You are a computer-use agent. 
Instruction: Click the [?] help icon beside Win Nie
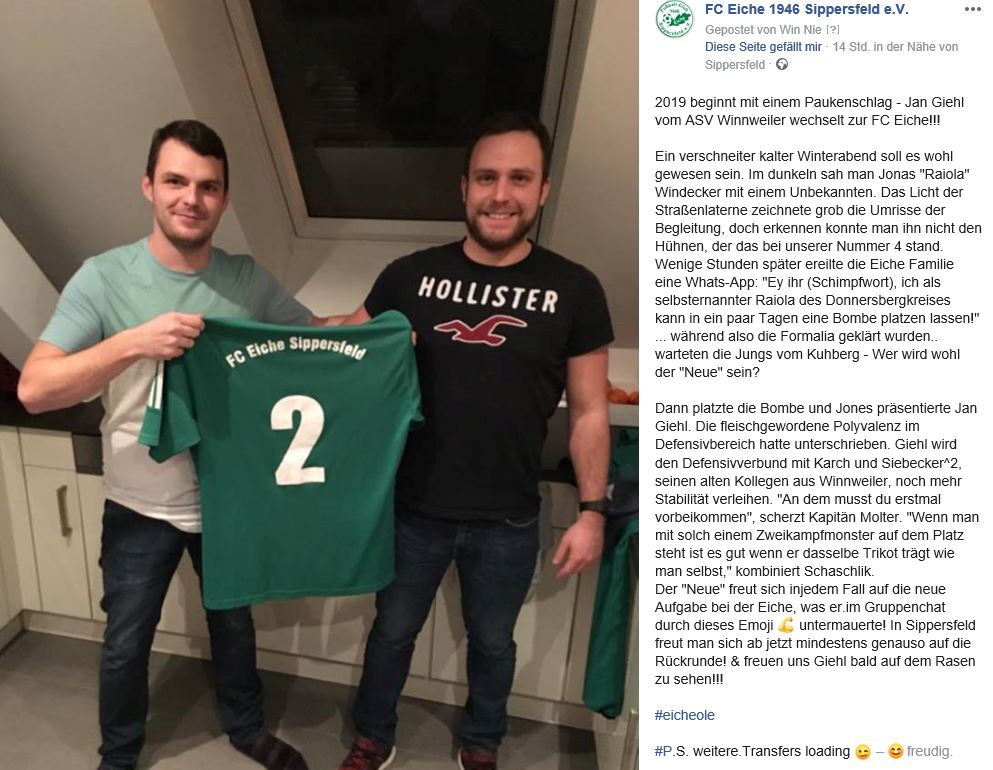pyautogui.click(x=833, y=29)
